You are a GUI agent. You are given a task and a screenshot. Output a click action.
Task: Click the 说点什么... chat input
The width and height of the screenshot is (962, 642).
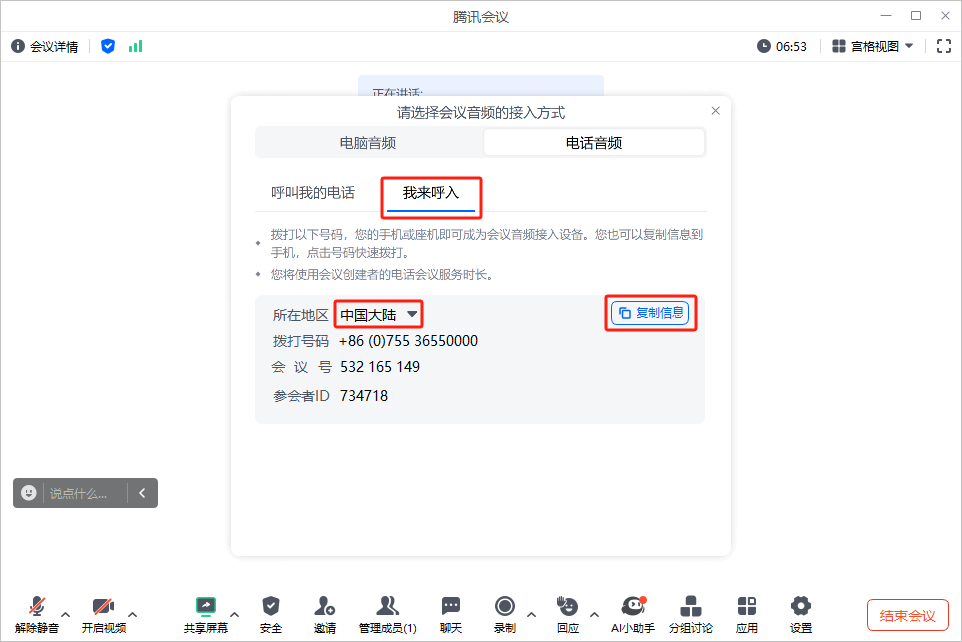79,493
